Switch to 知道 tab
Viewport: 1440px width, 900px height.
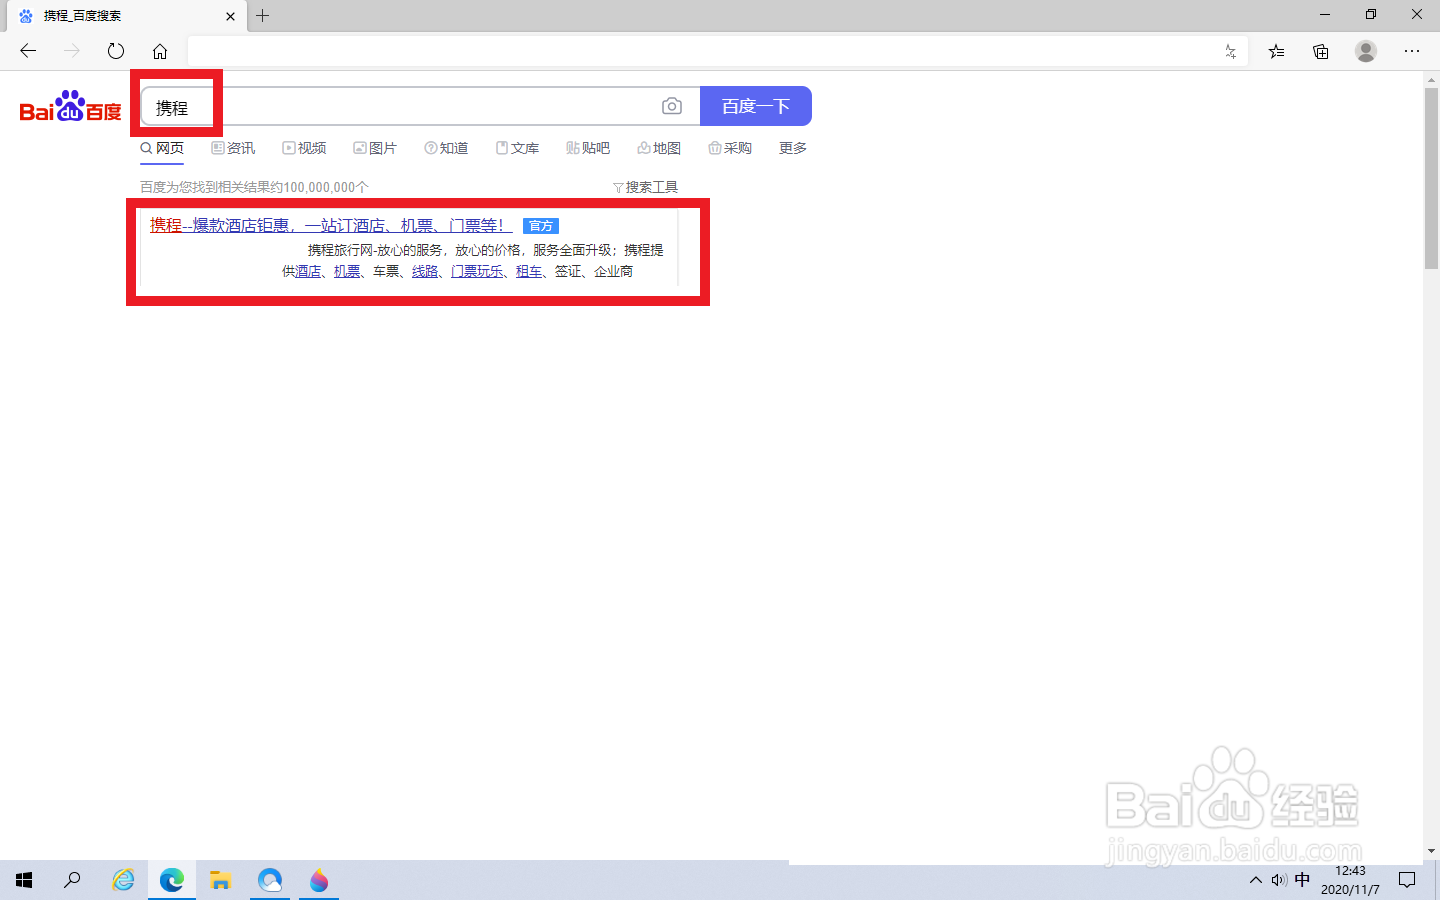(x=446, y=148)
